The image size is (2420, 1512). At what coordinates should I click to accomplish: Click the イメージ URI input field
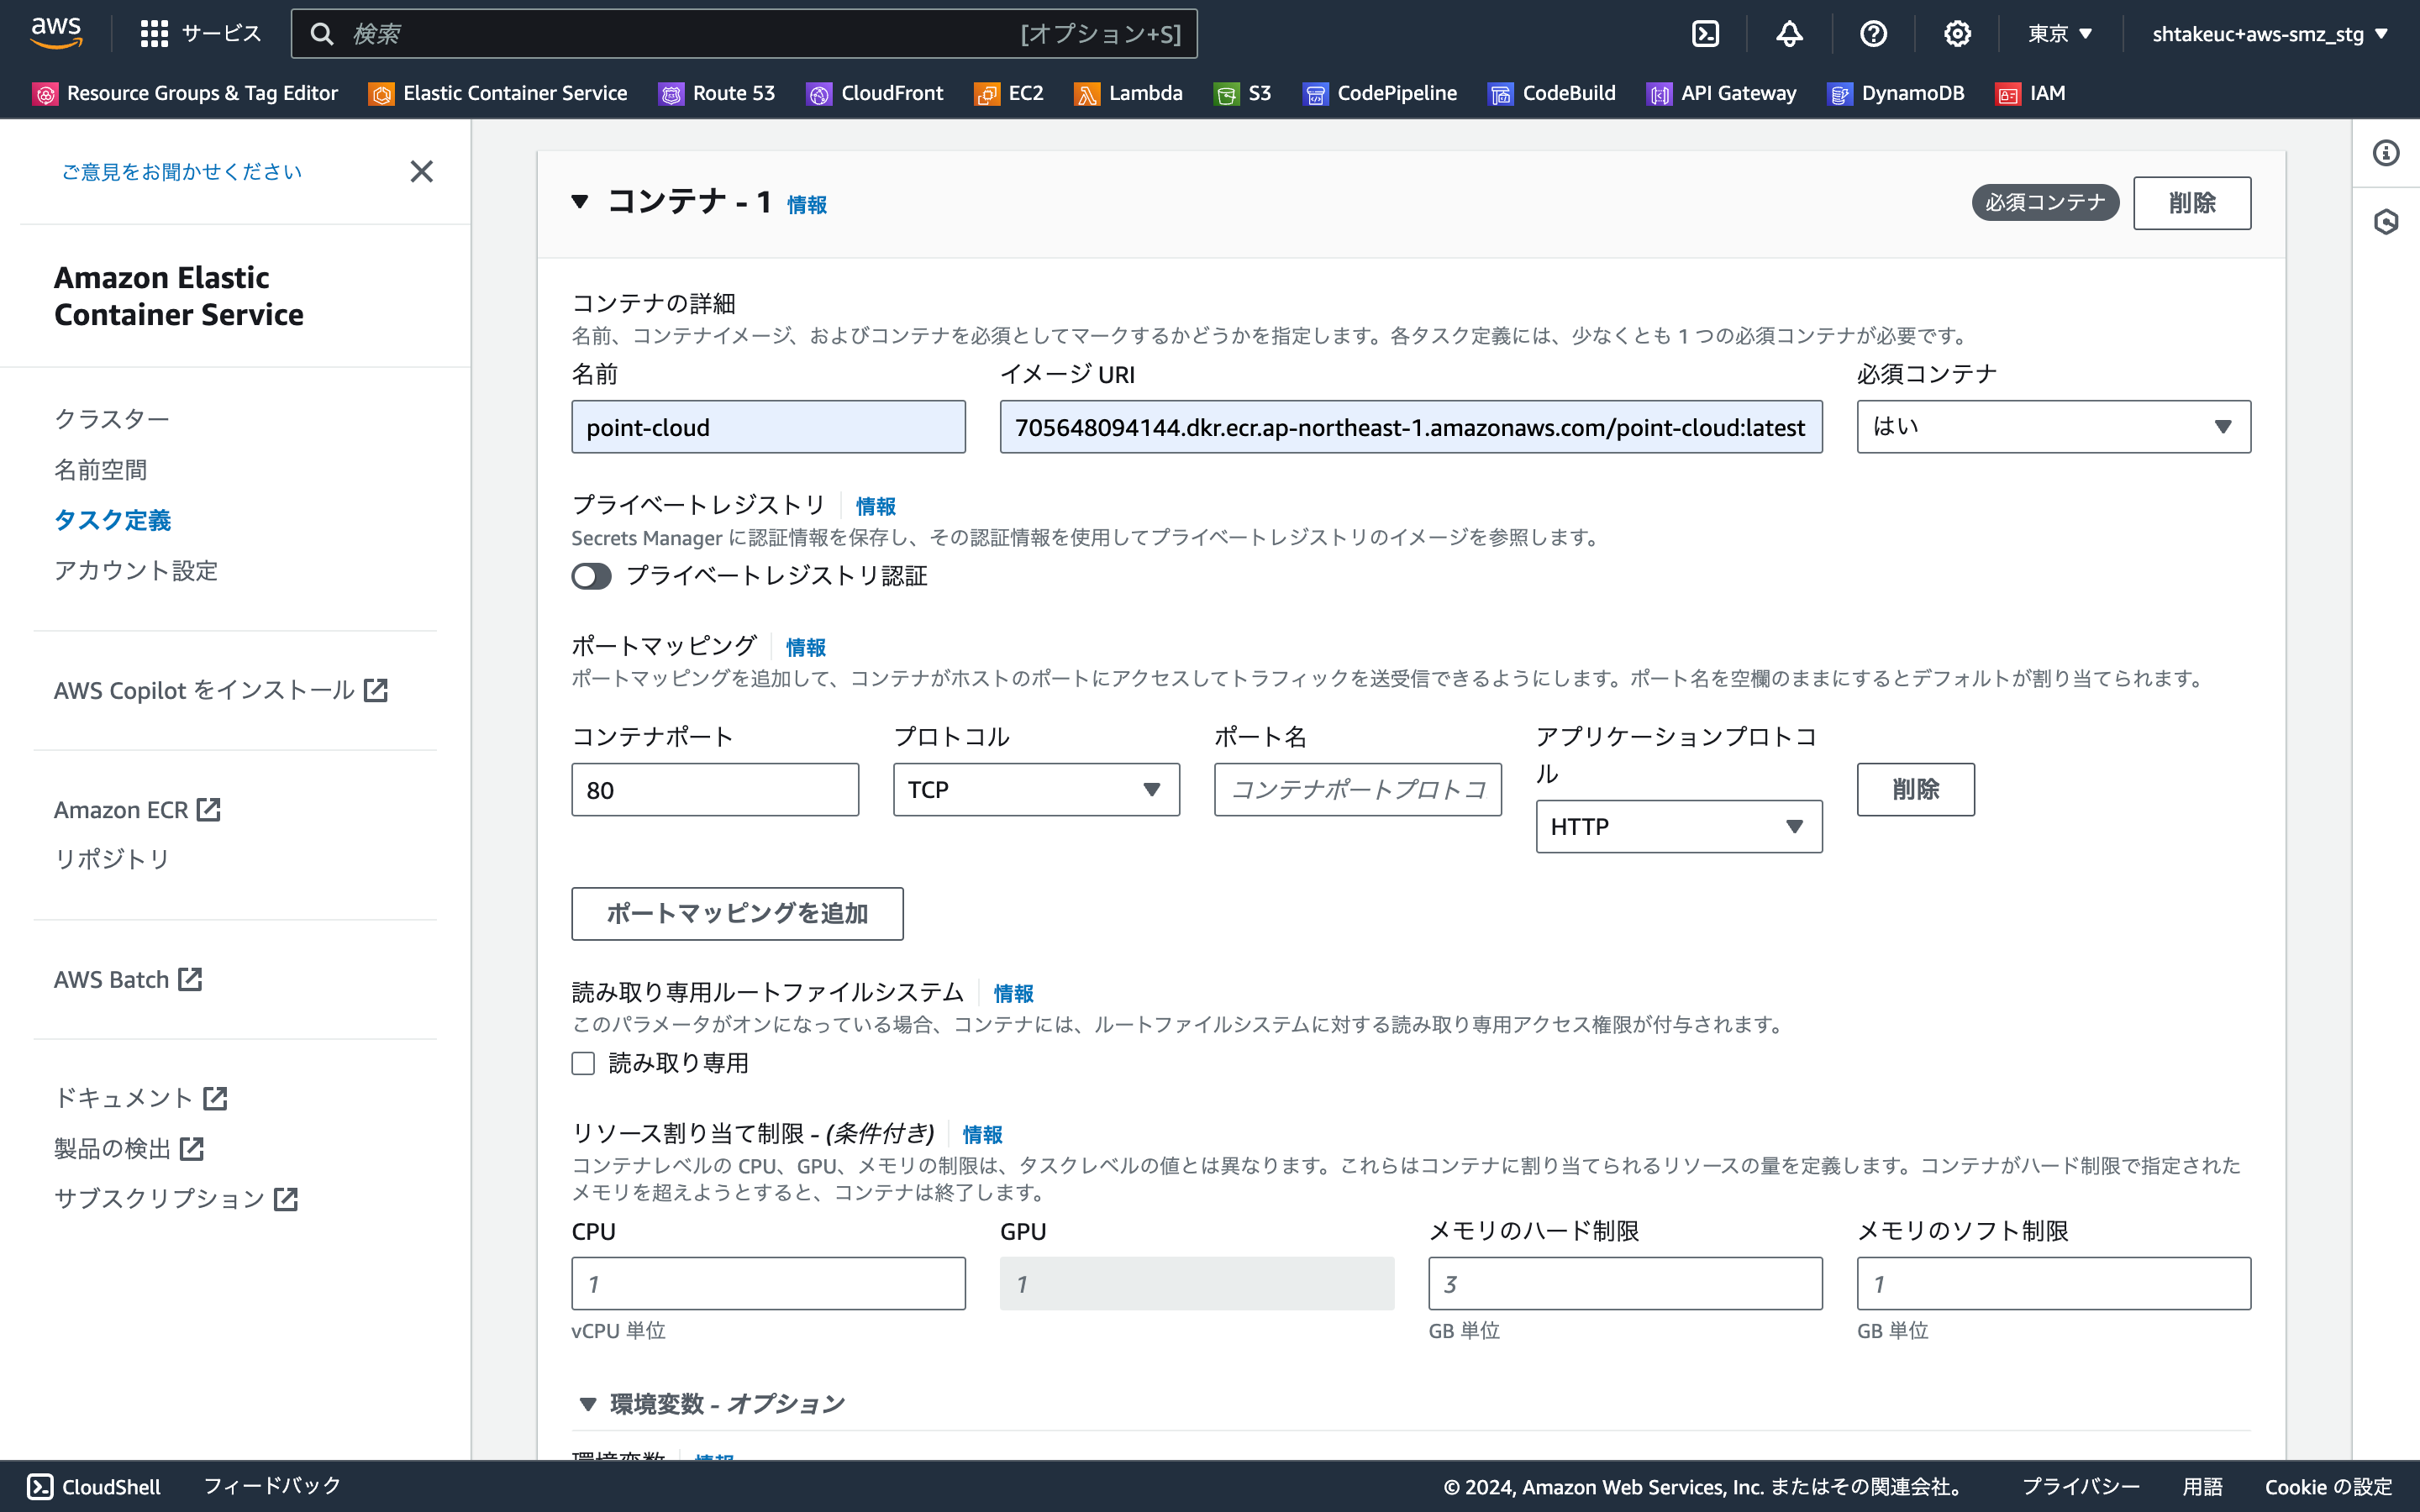[x=1411, y=427]
